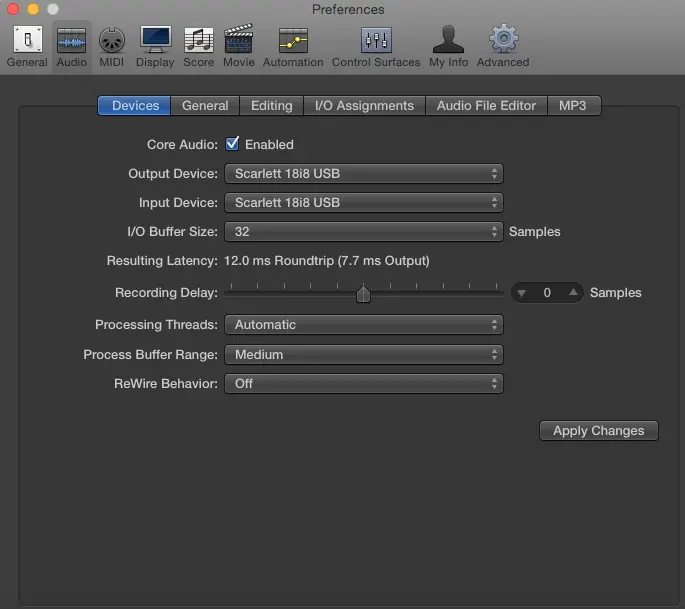Click Resulting Latency 12.0 ms Roundtrip text
This screenshot has height=609, width=685.
click(327, 261)
